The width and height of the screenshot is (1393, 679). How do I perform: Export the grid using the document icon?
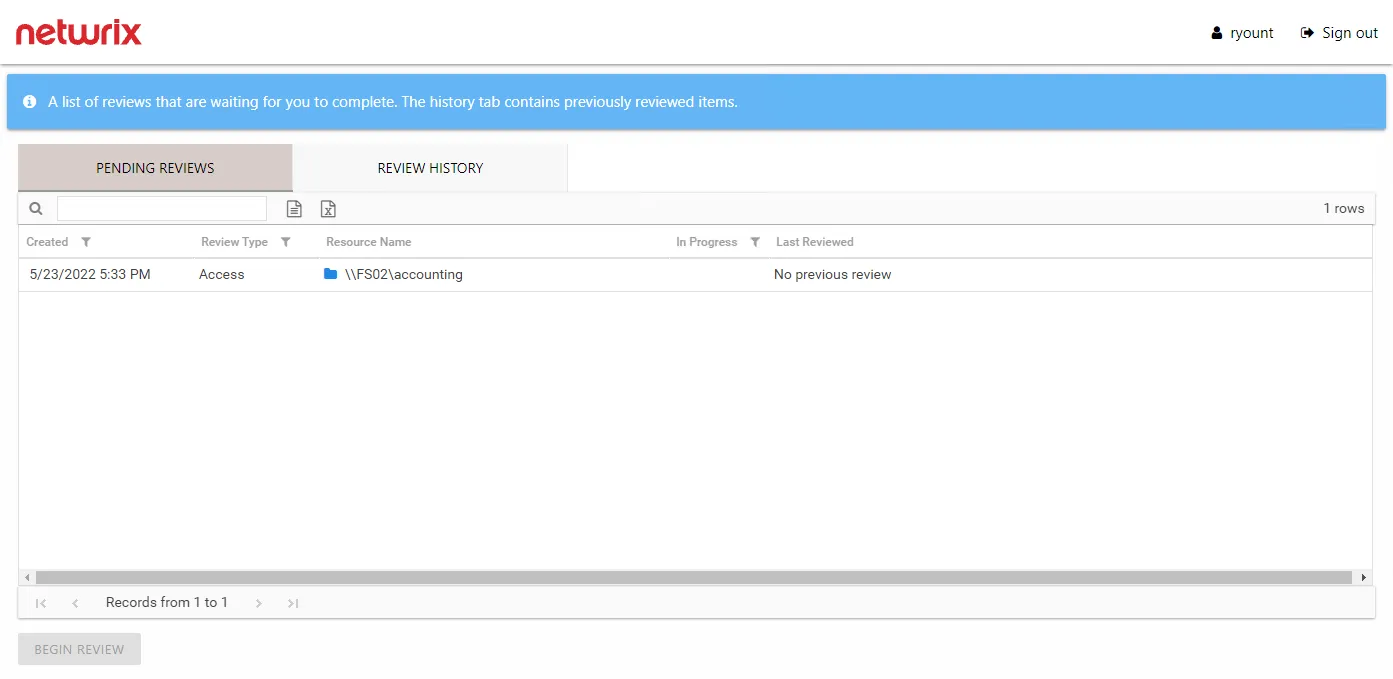click(293, 208)
